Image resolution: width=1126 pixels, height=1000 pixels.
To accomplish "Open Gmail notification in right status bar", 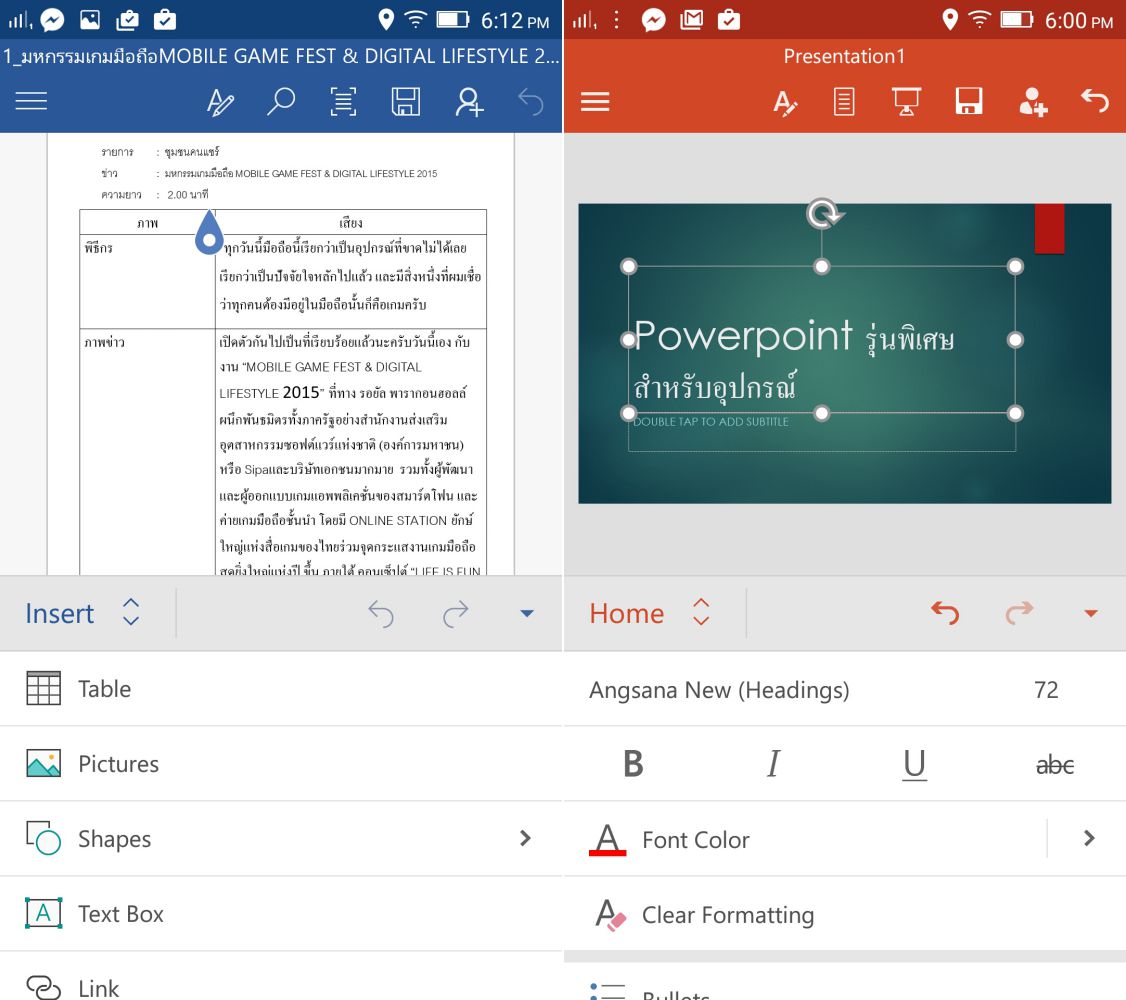I will [x=692, y=20].
